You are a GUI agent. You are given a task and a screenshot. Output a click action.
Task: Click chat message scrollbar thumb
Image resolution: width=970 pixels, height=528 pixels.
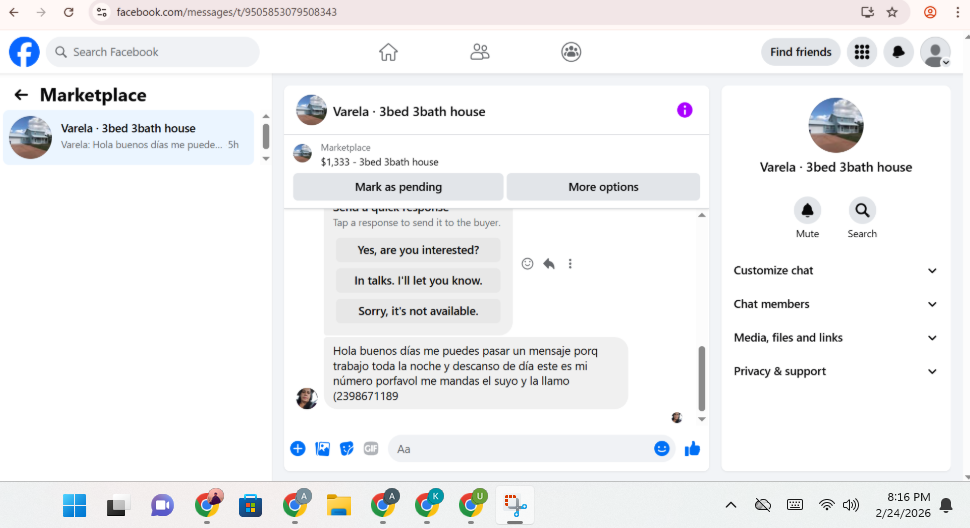tap(702, 378)
